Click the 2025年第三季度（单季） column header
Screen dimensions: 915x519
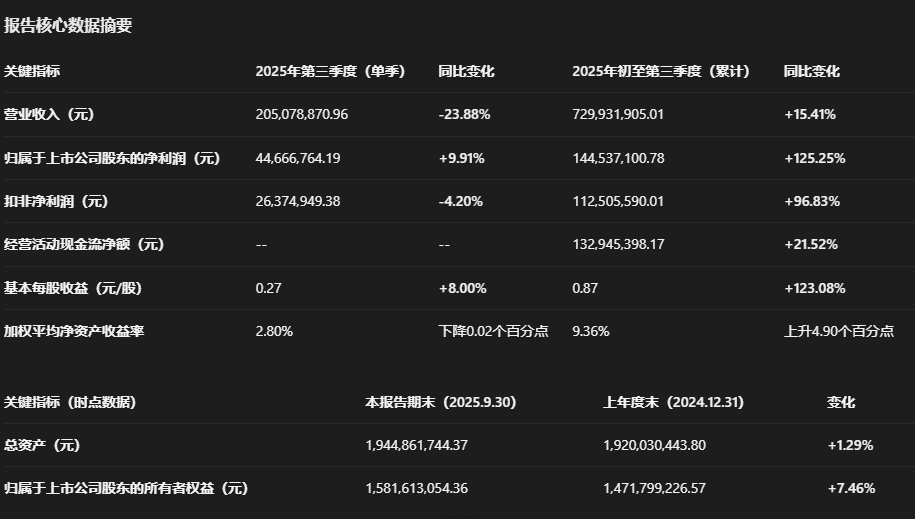(x=330, y=71)
